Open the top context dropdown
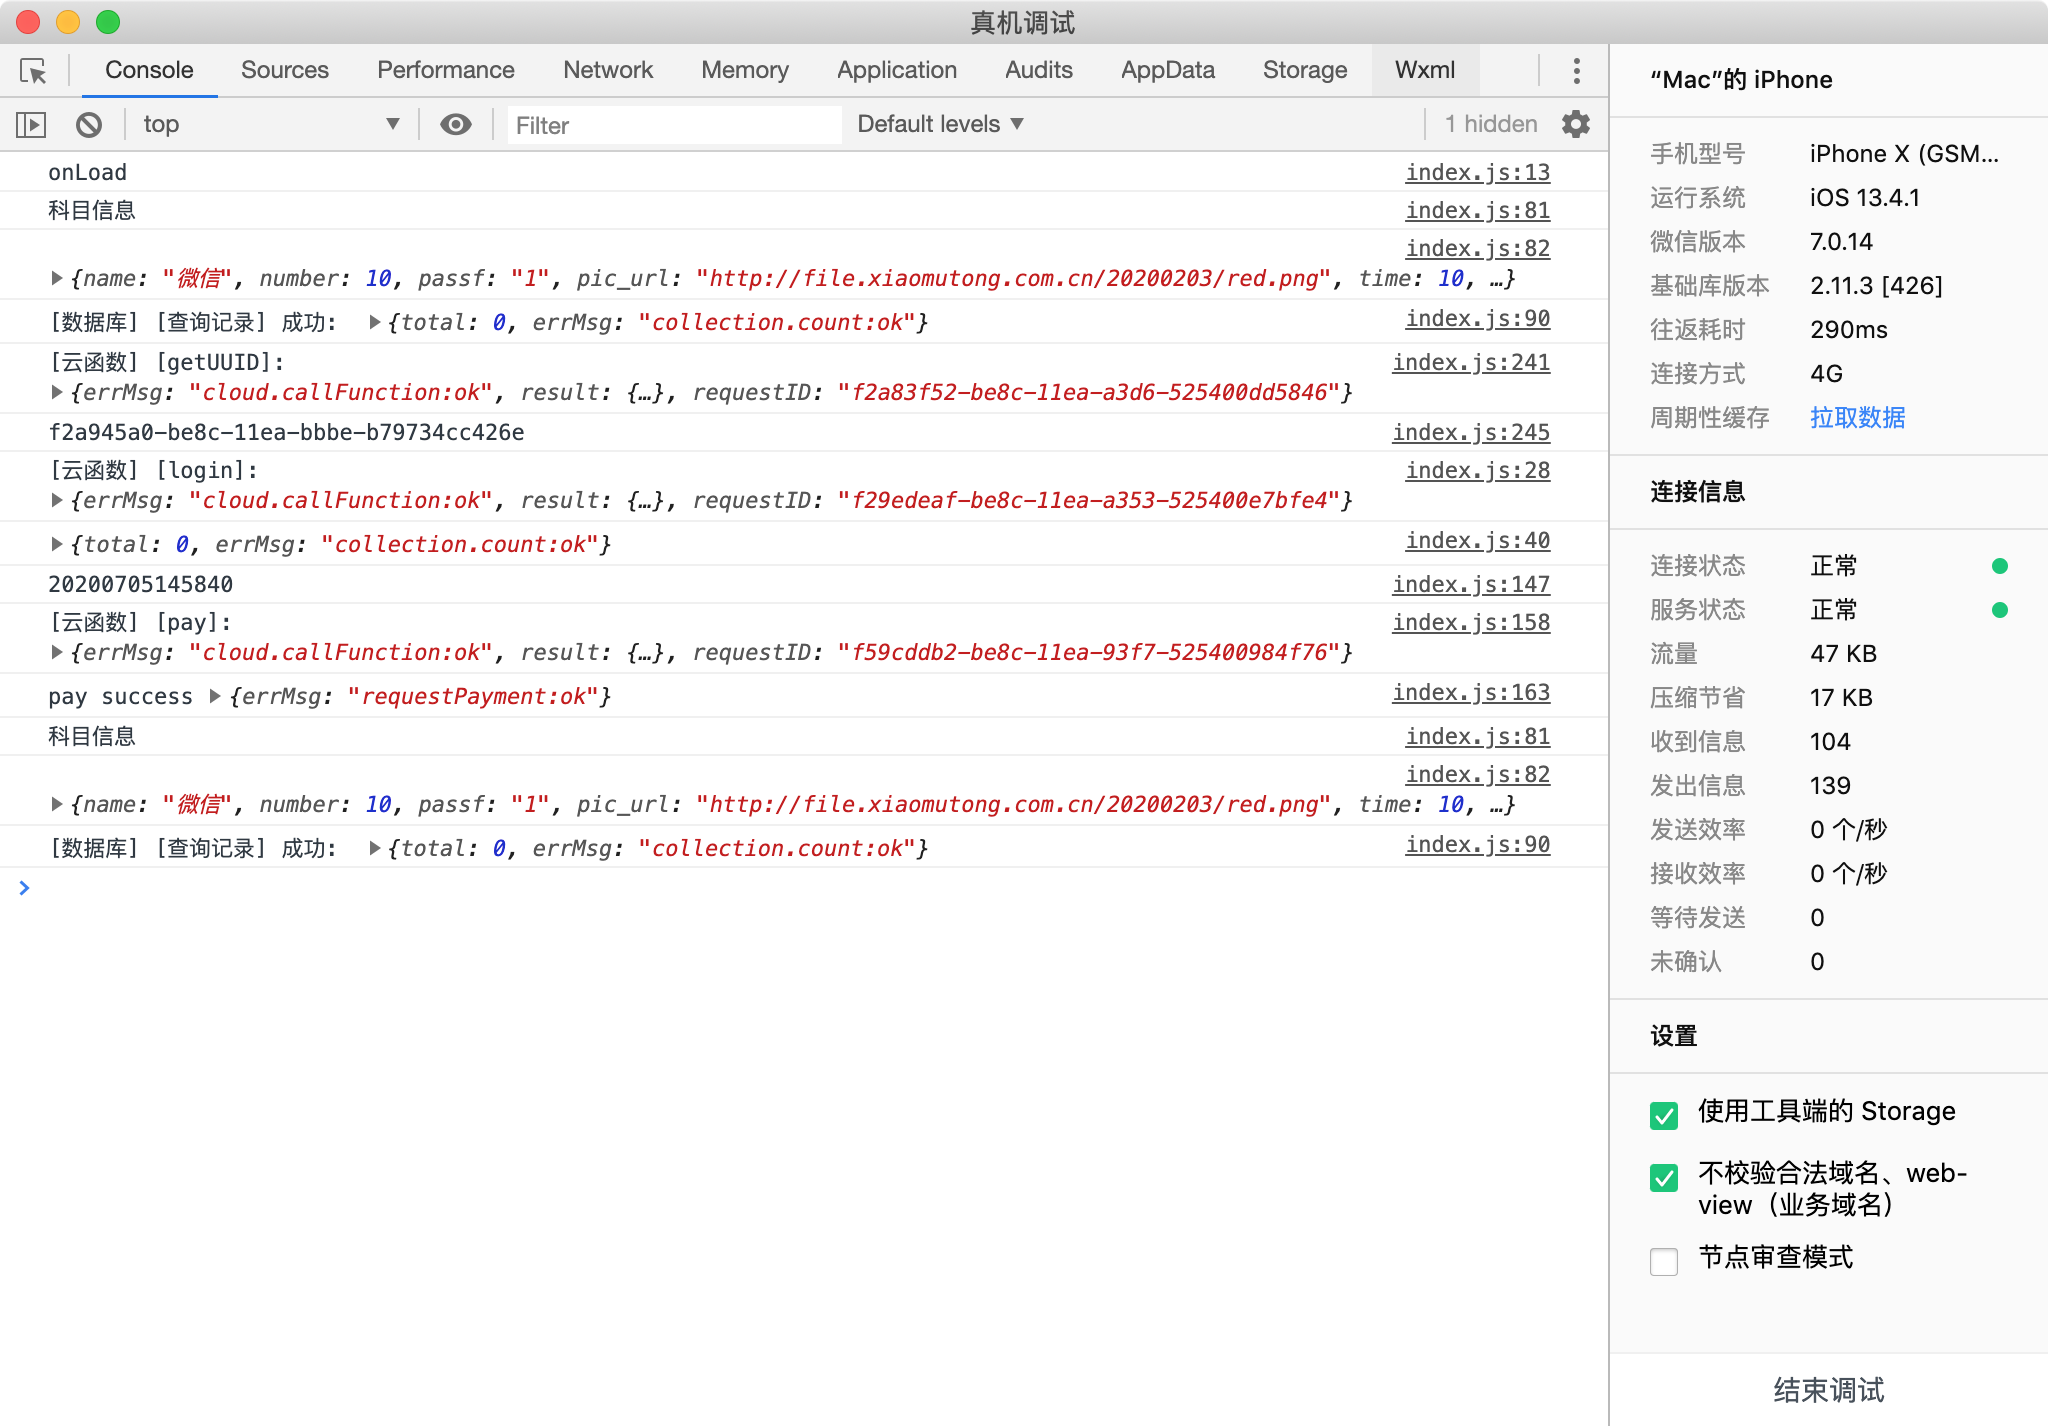 (x=270, y=124)
